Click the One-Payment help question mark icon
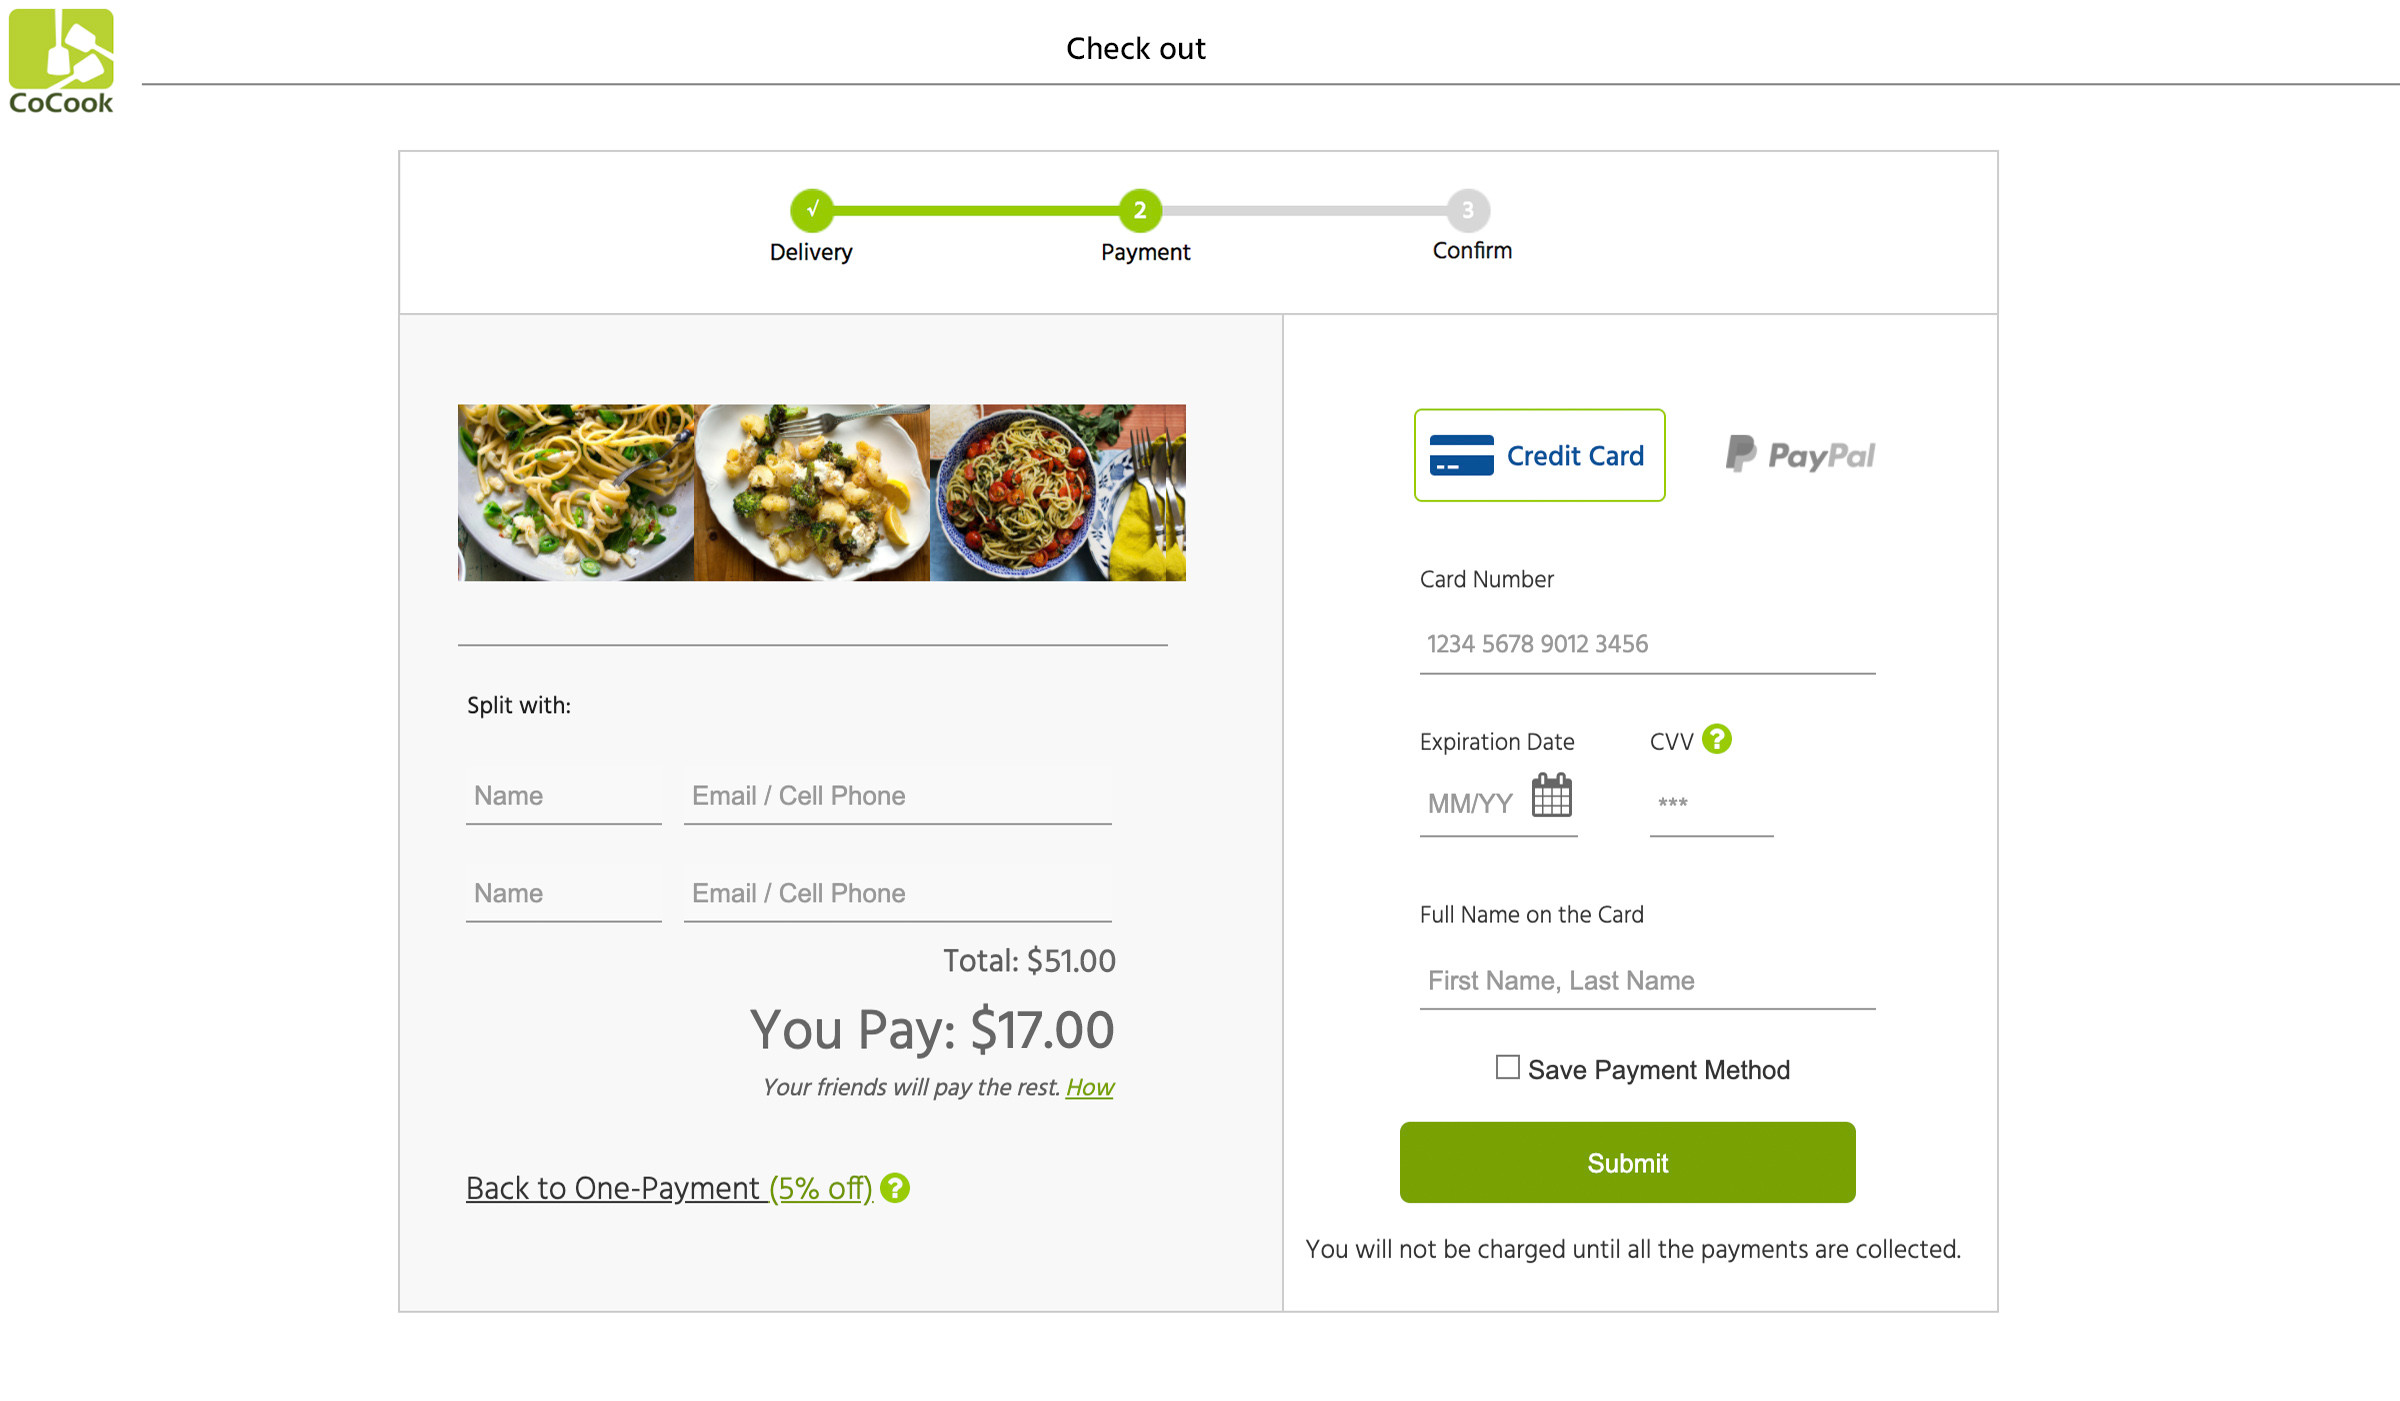Image resolution: width=2400 pixels, height=1401 pixels. pyautogui.click(x=895, y=1188)
